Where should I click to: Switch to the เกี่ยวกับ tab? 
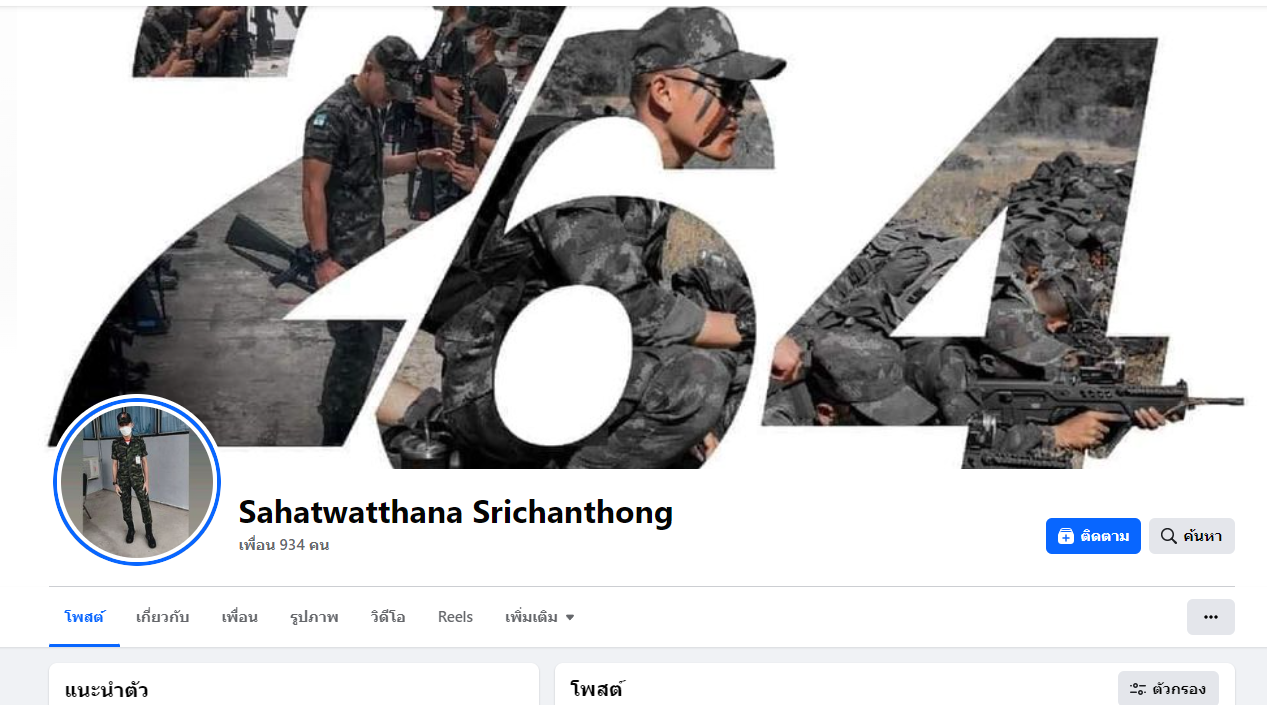click(x=162, y=617)
